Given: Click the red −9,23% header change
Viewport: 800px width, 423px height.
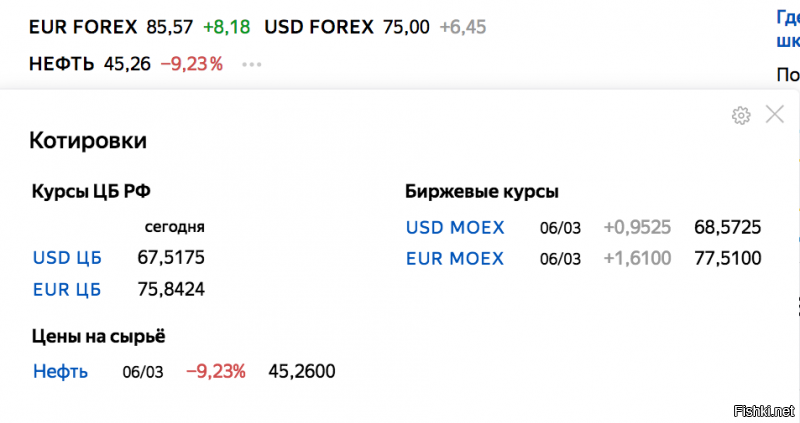Looking at the screenshot, I should pos(192,64).
